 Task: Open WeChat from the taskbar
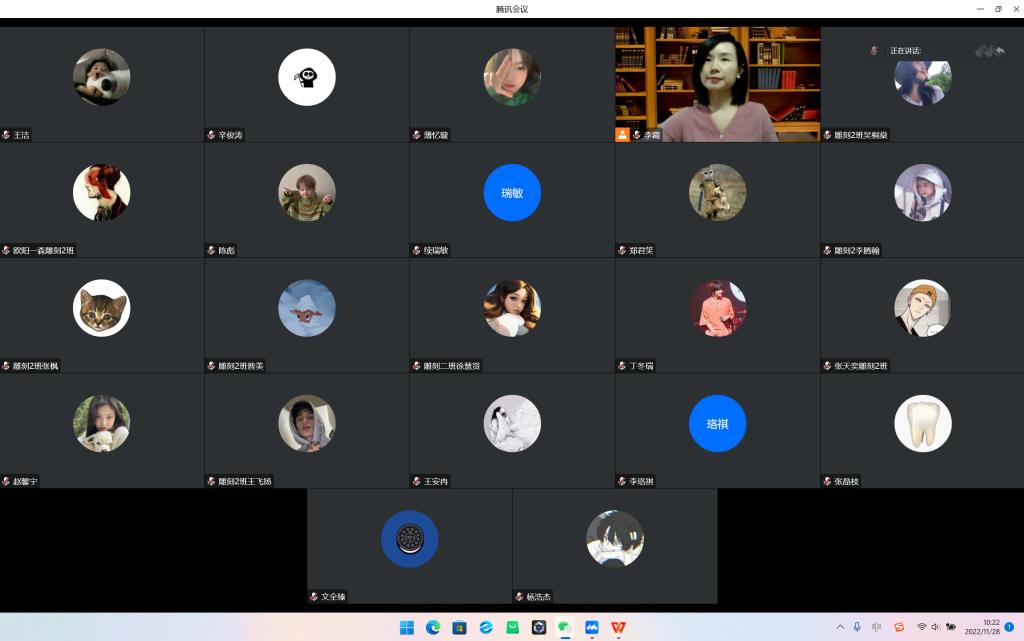click(x=565, y=627)
